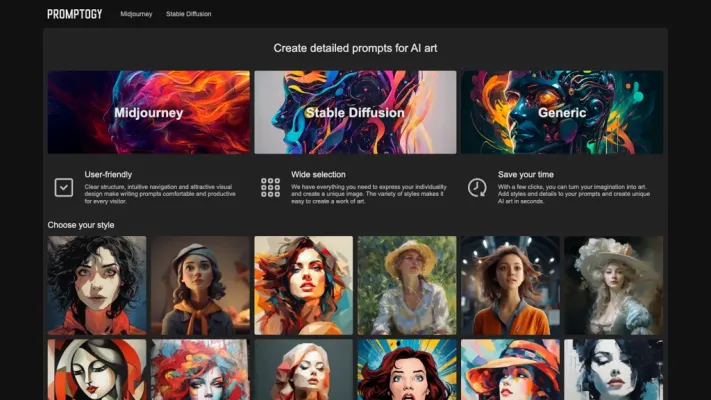
Task: Choose the woman in orange hat painting
Action: 510,370
